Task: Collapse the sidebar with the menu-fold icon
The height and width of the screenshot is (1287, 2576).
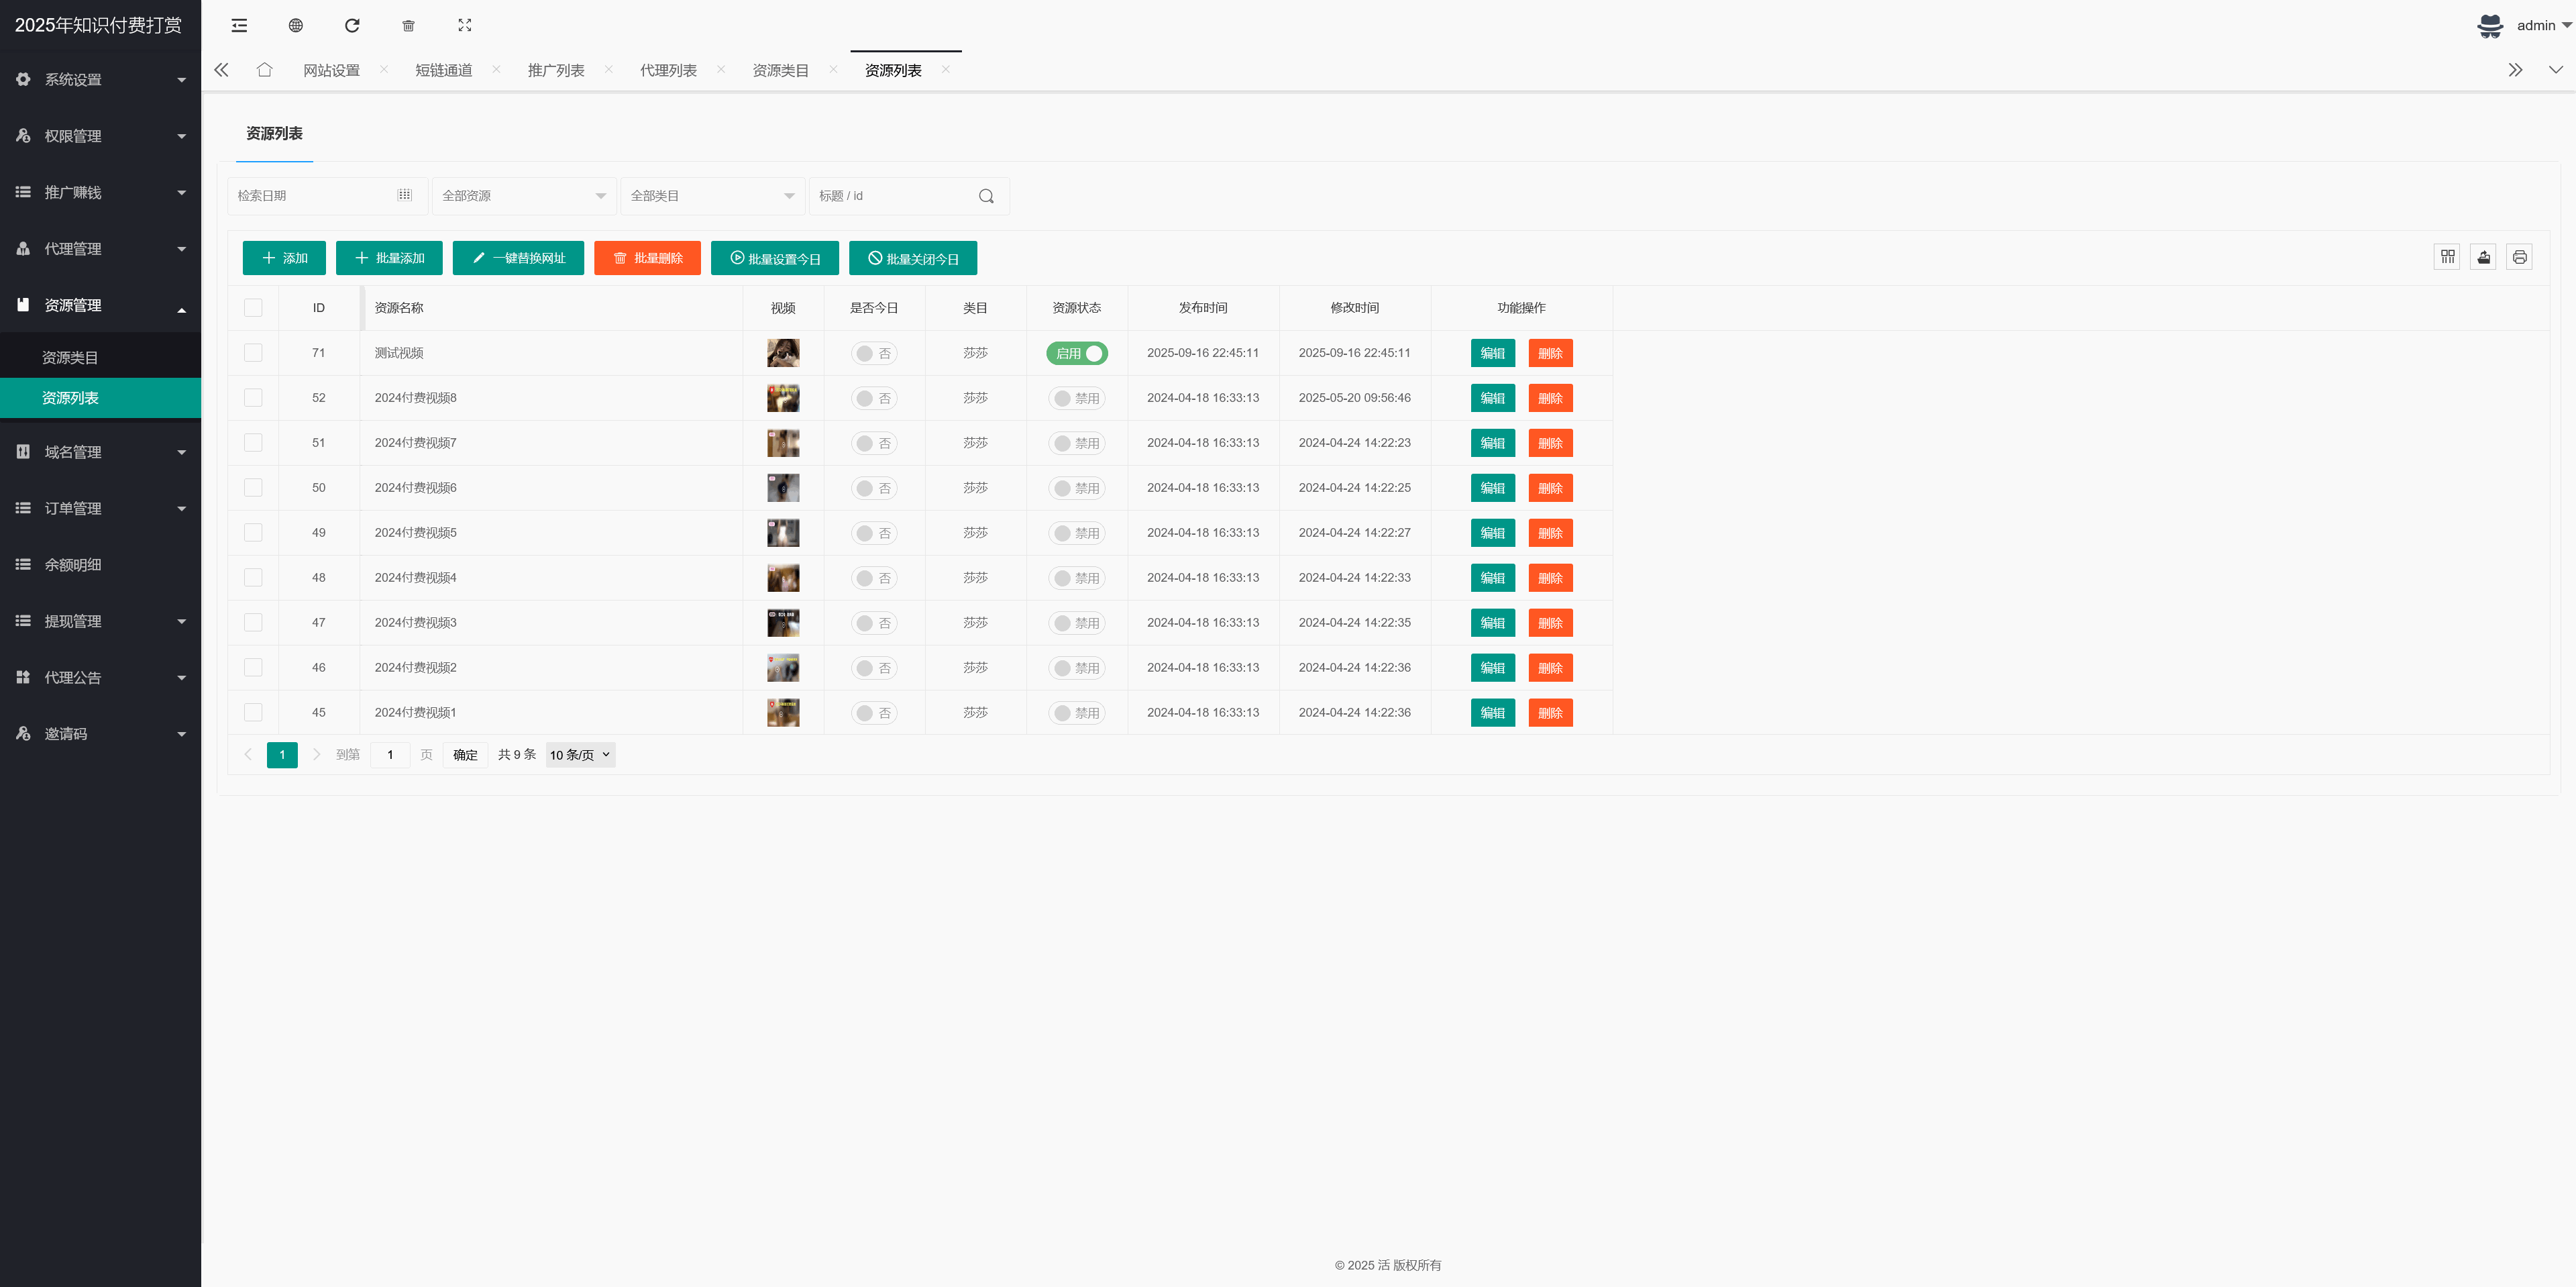Action: point(239,25)
